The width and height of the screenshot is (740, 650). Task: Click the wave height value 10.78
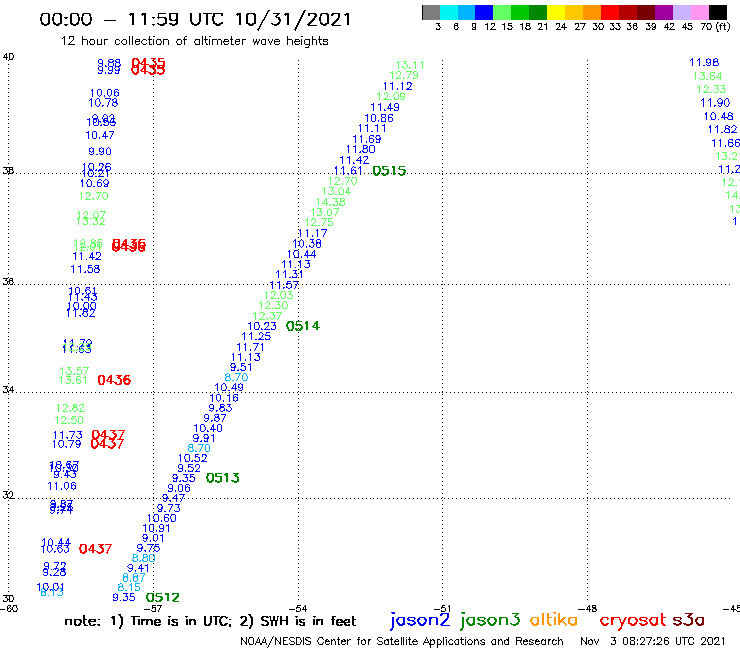(x=103, y=103)
